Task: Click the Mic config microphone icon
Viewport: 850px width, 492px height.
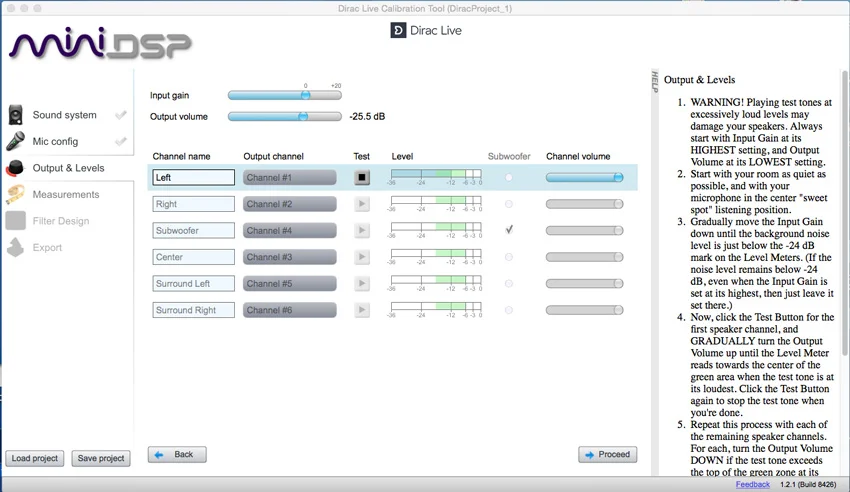Action: 15,141
